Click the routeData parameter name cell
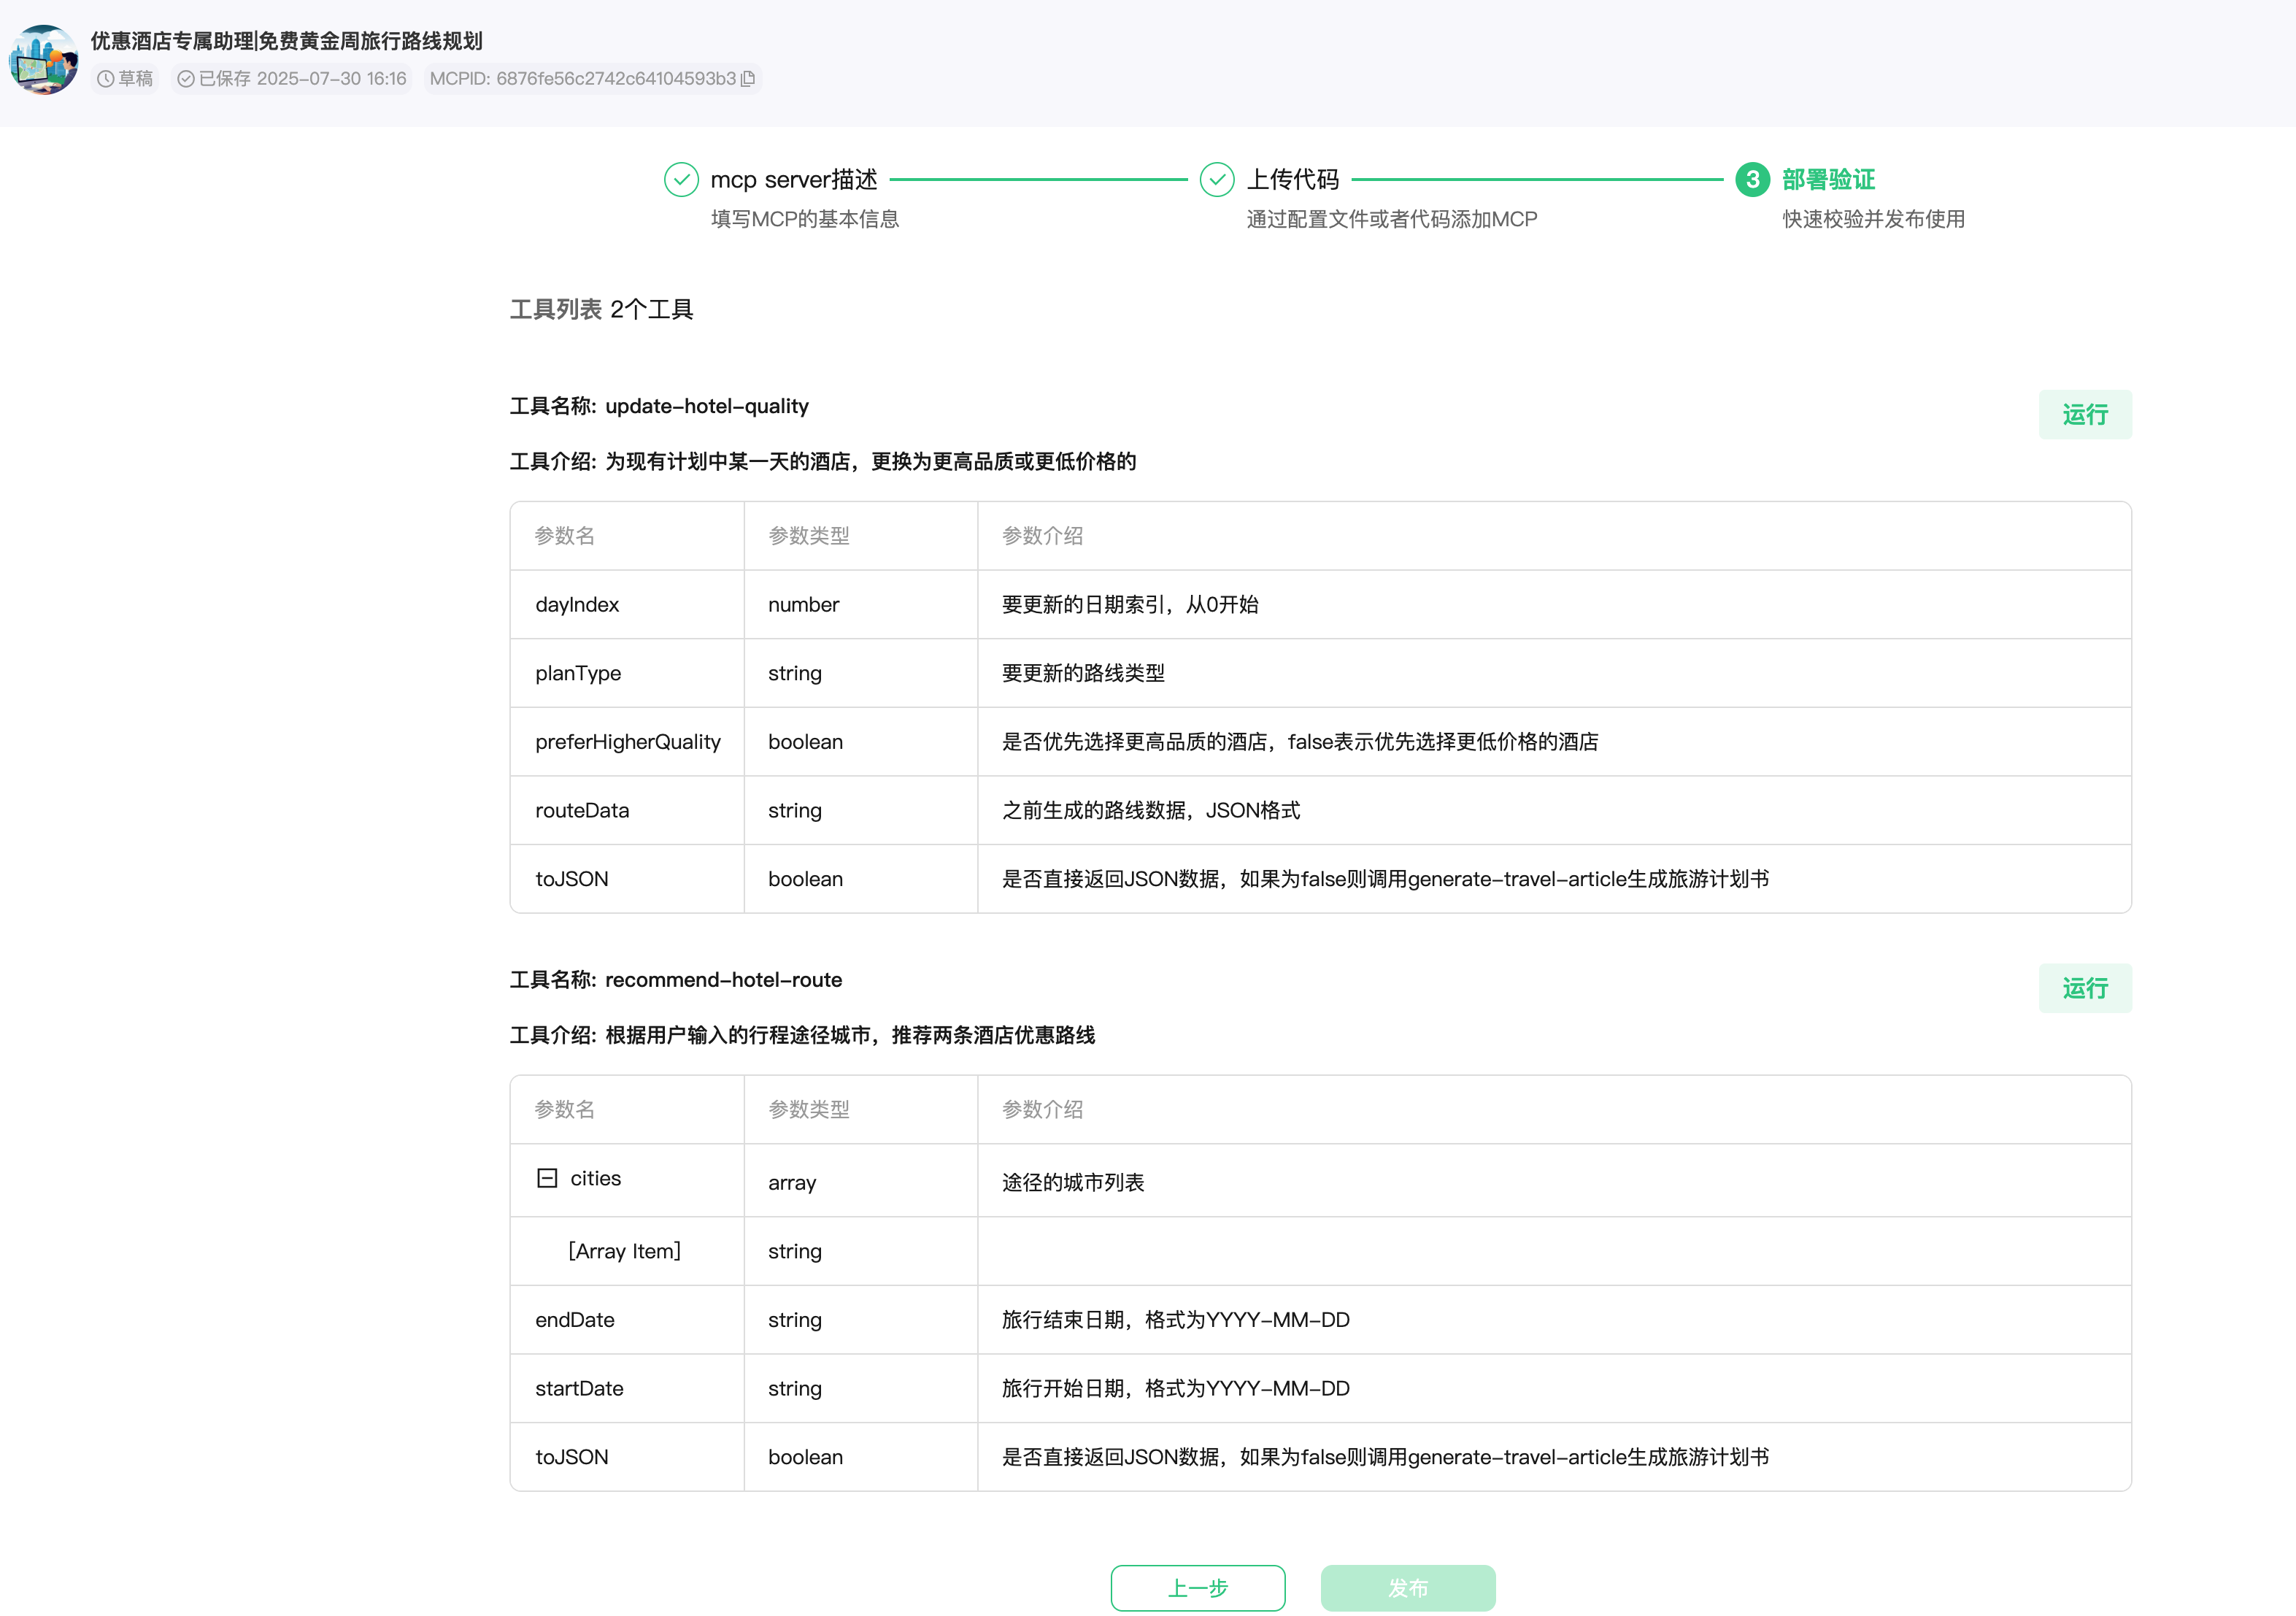This screenshot has width=2296, height=1616. click(582, 810)
